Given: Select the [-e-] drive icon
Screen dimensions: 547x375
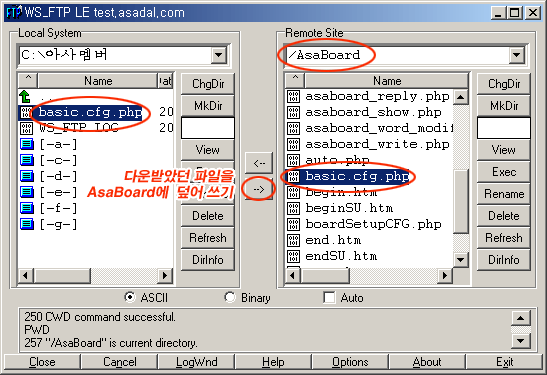Looking at the screenshot, I should coord(27,192).
